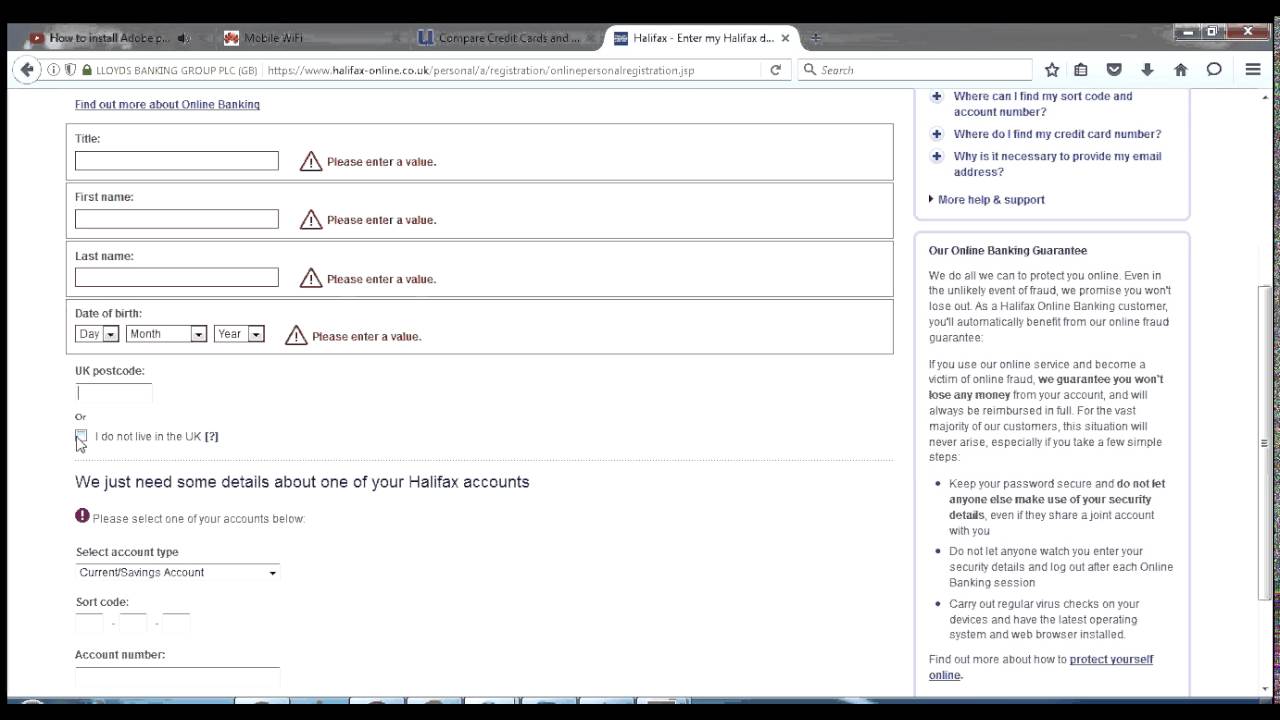Click the [?] help next to UK option

[x=211, y=437]
